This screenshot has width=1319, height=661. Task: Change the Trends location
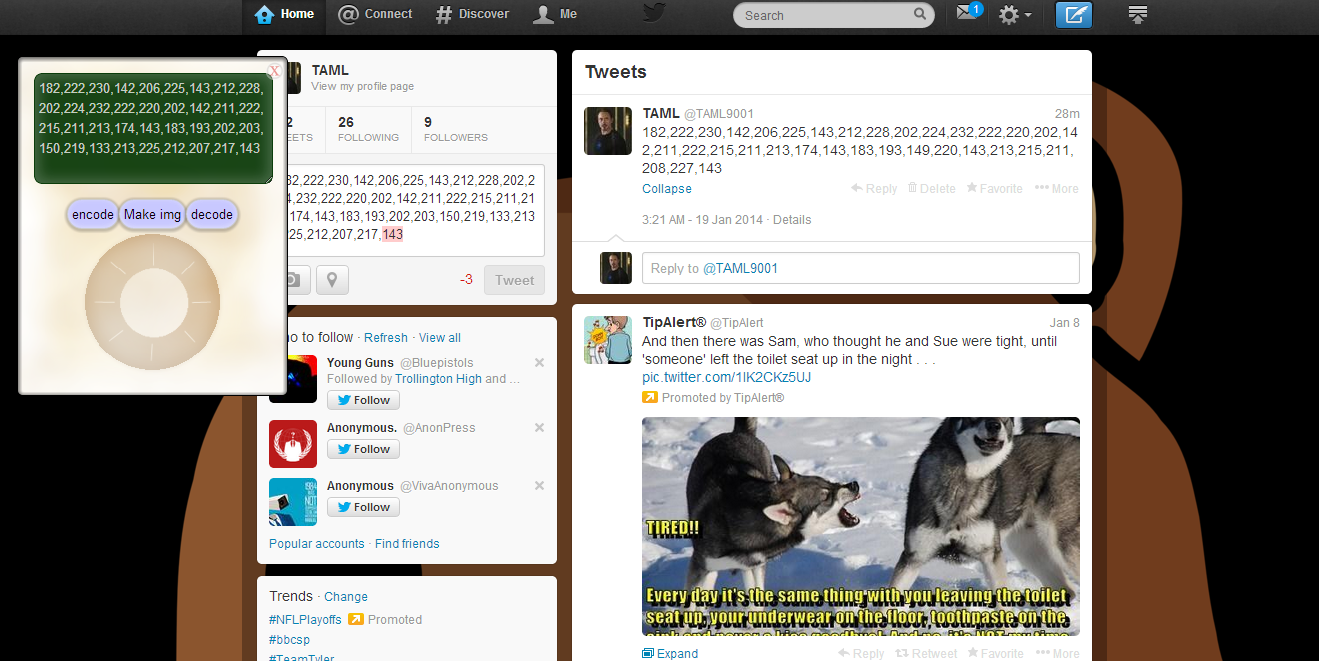click(346, 597)
